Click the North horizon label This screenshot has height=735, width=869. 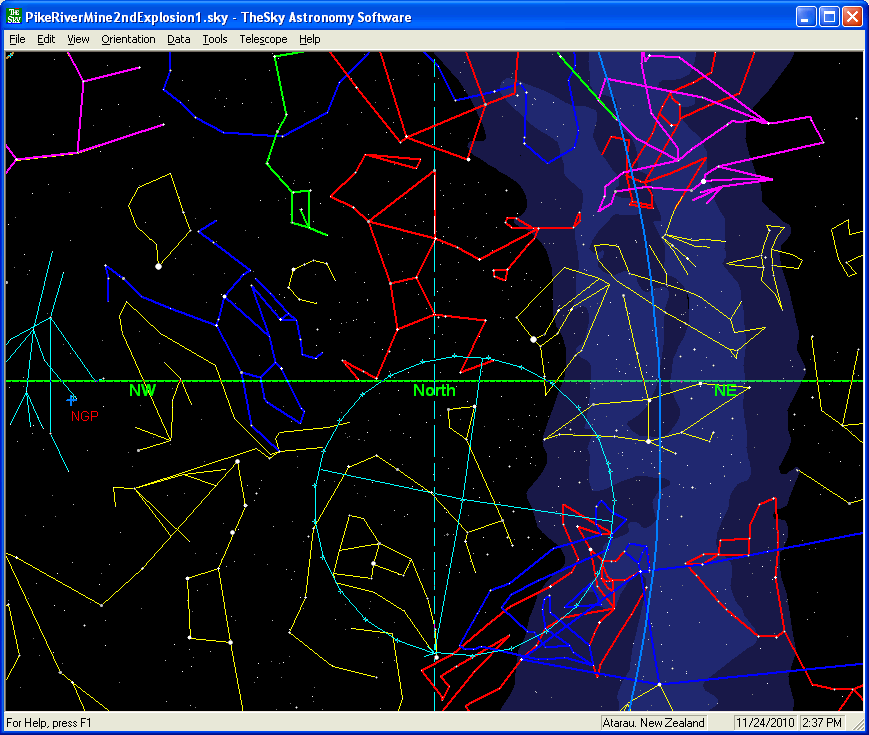point(434,391)
